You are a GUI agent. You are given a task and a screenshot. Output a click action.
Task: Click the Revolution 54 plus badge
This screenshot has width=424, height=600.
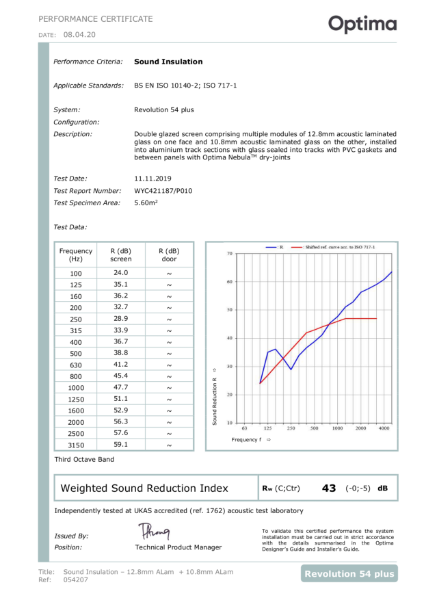pos(349,574)
